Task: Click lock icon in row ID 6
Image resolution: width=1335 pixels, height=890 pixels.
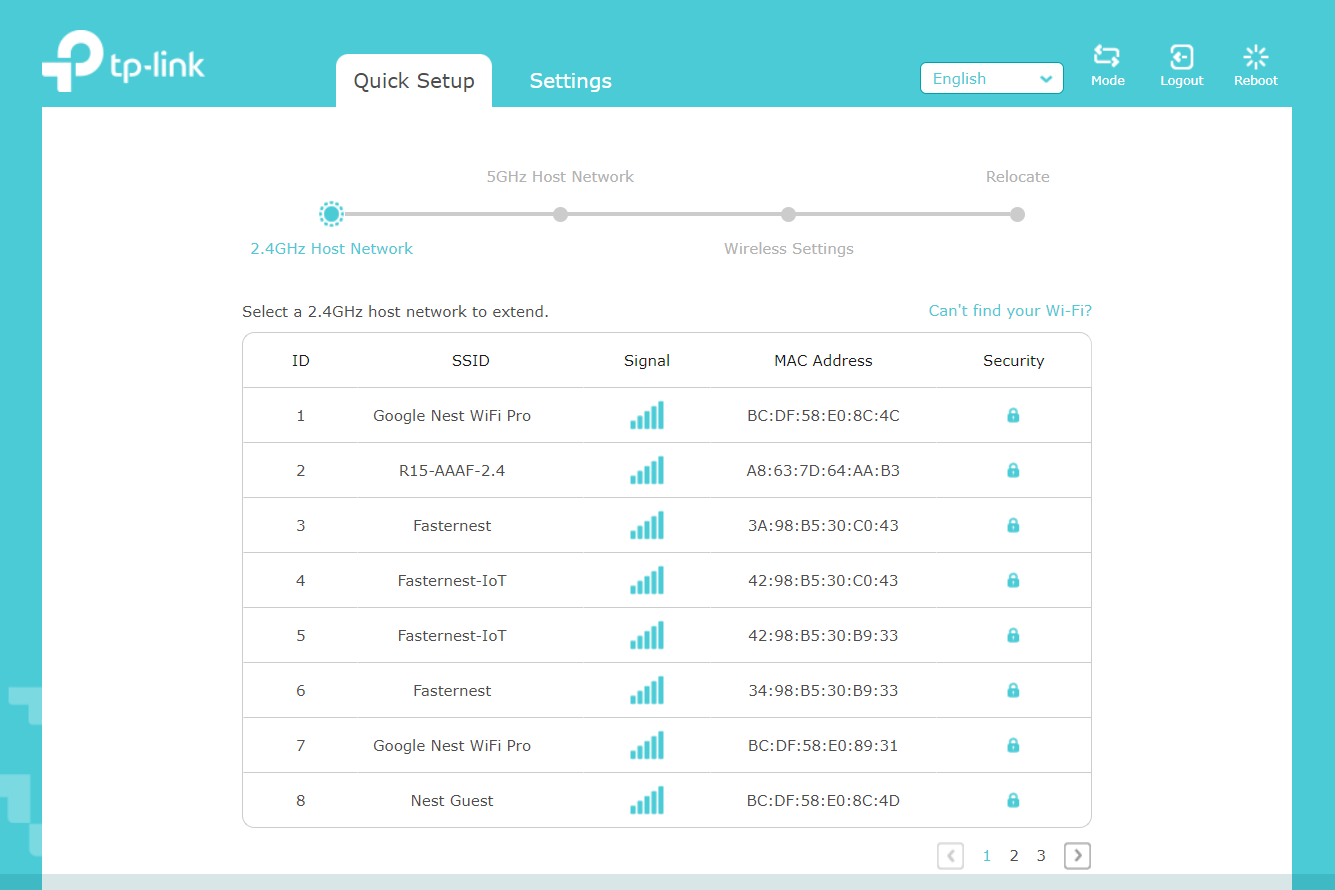Action: point(1013,690)
